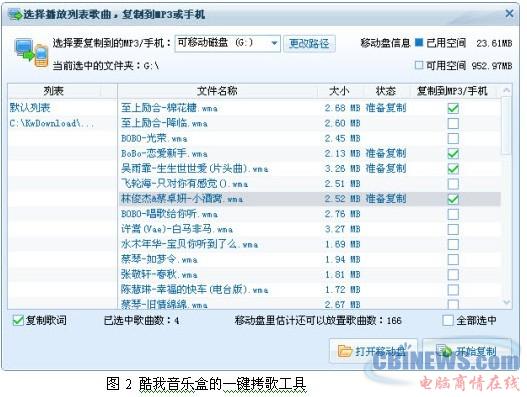
Task: Check 陈慧琳-幸福的快车 copy checkbox
Action: click(x=453, y=290)
